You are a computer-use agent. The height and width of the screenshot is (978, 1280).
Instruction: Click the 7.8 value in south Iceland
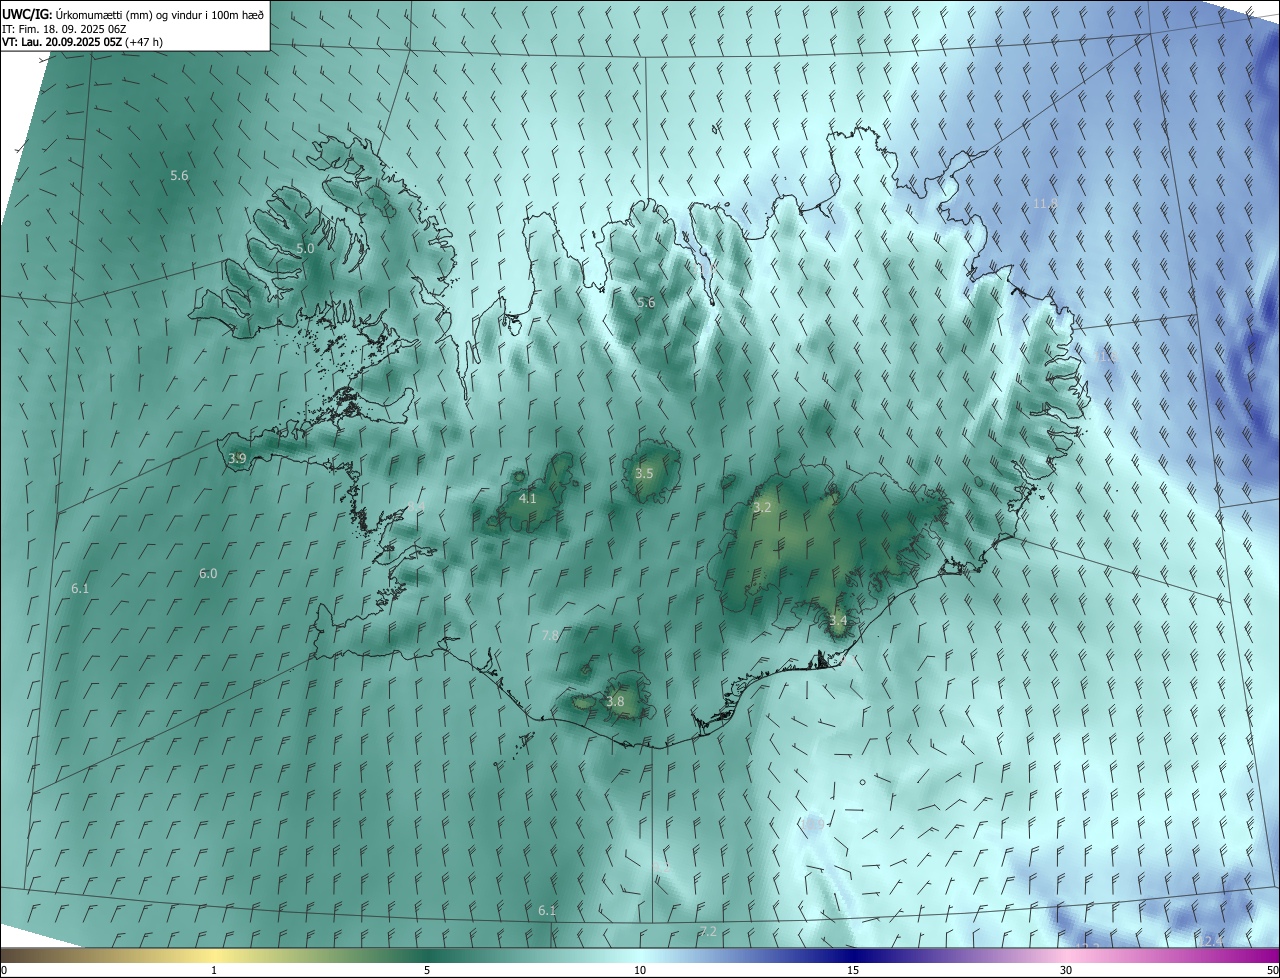550,635
